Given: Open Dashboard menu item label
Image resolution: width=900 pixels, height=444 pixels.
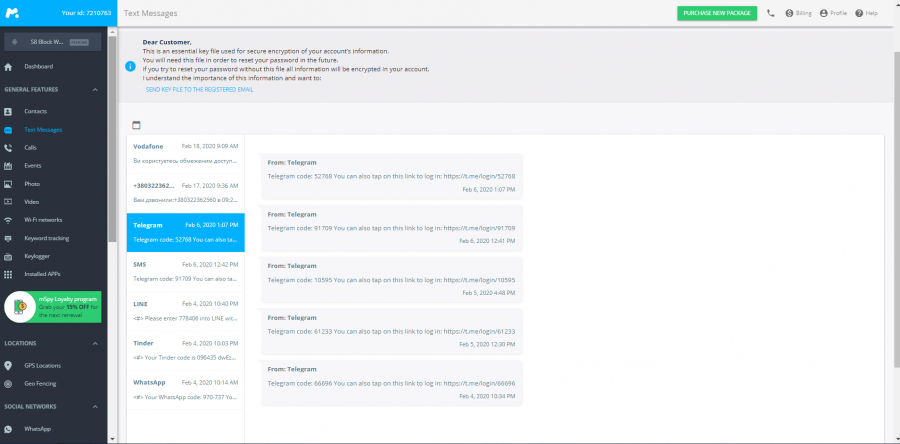Looking at the screenshot, I should coord(38,67).
